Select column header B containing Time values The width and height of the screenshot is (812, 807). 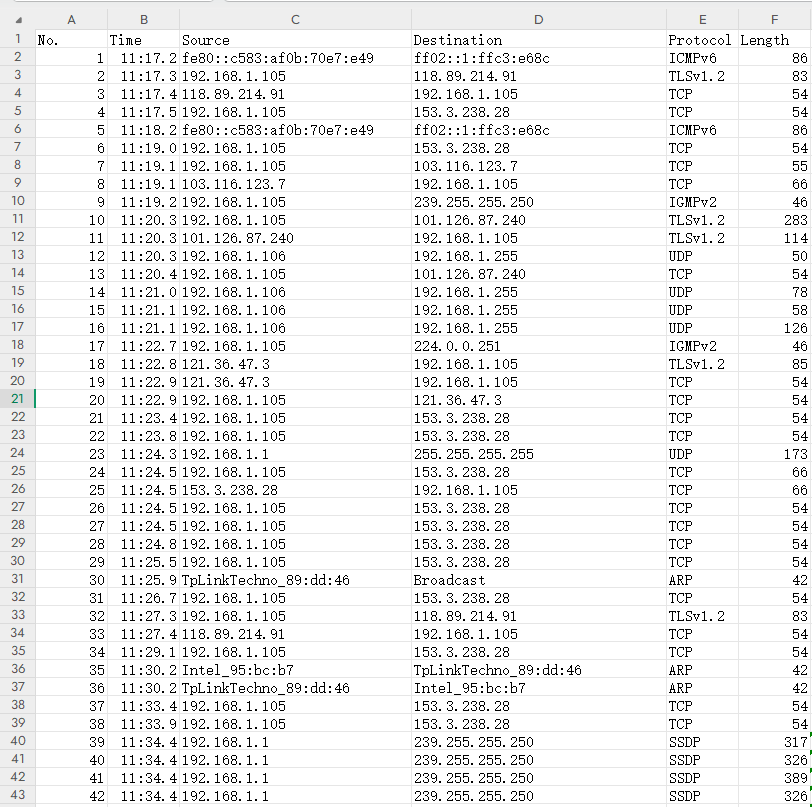(x=143, y=19)
